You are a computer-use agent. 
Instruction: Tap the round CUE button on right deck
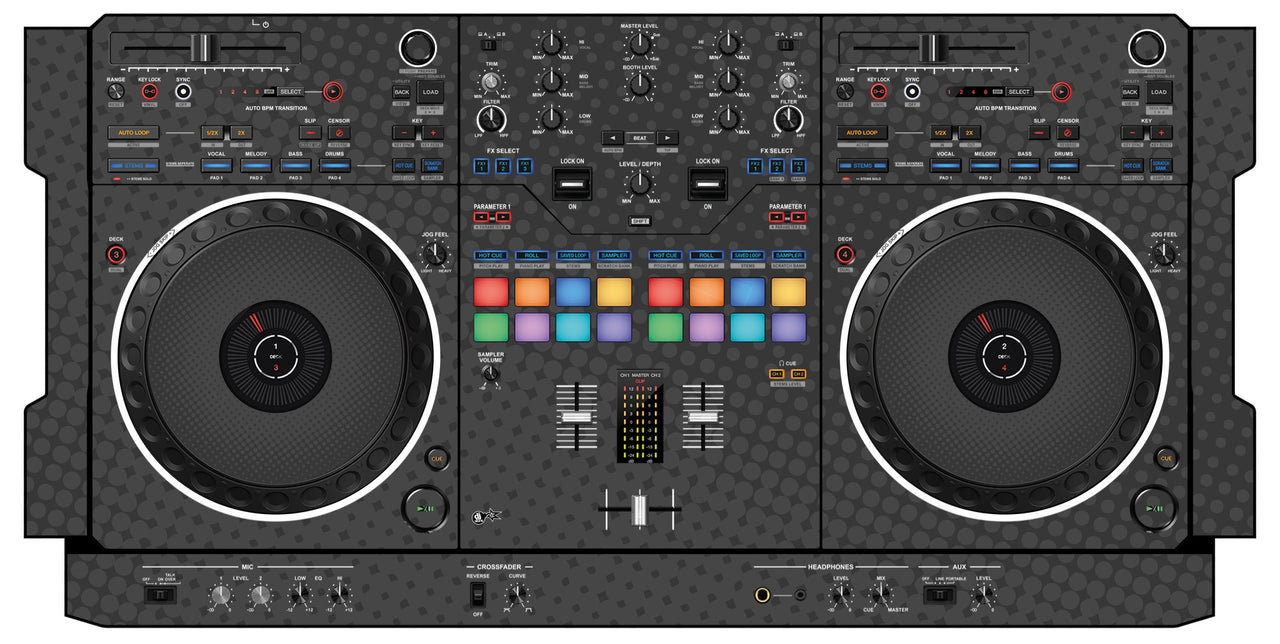pyautogui.click(x=1166, y=458)
